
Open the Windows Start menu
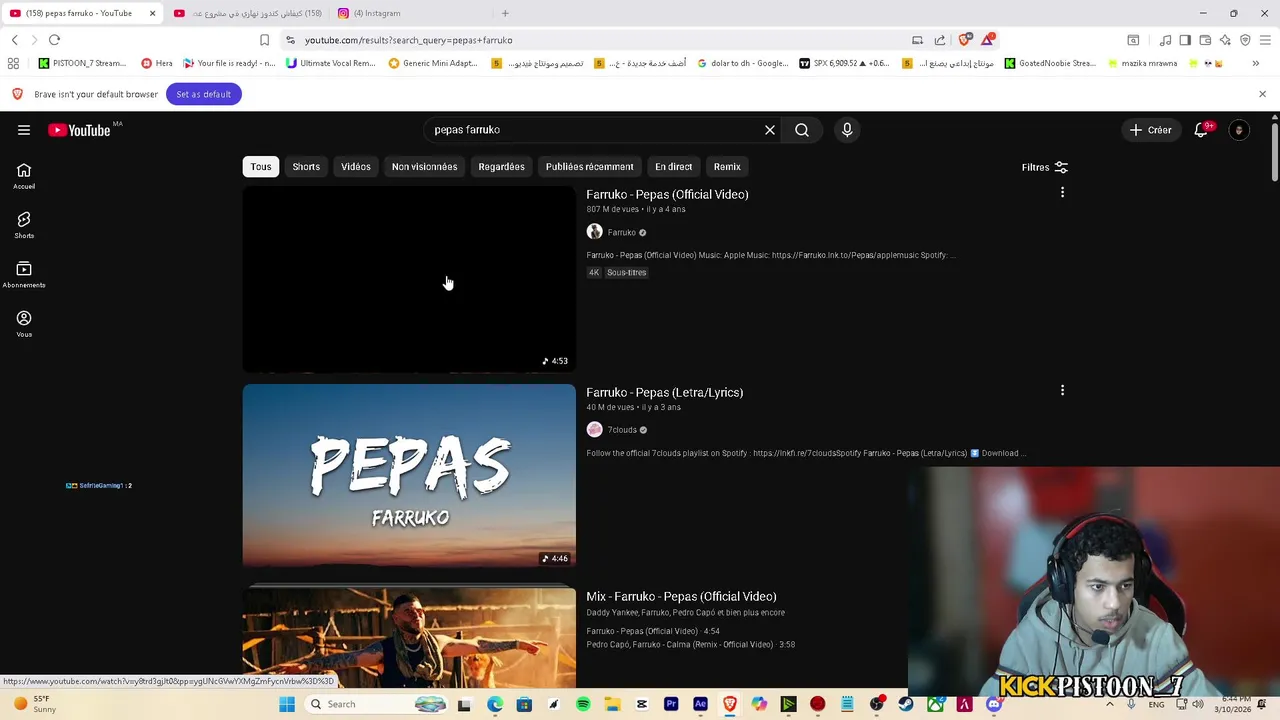tap(287, 704)
